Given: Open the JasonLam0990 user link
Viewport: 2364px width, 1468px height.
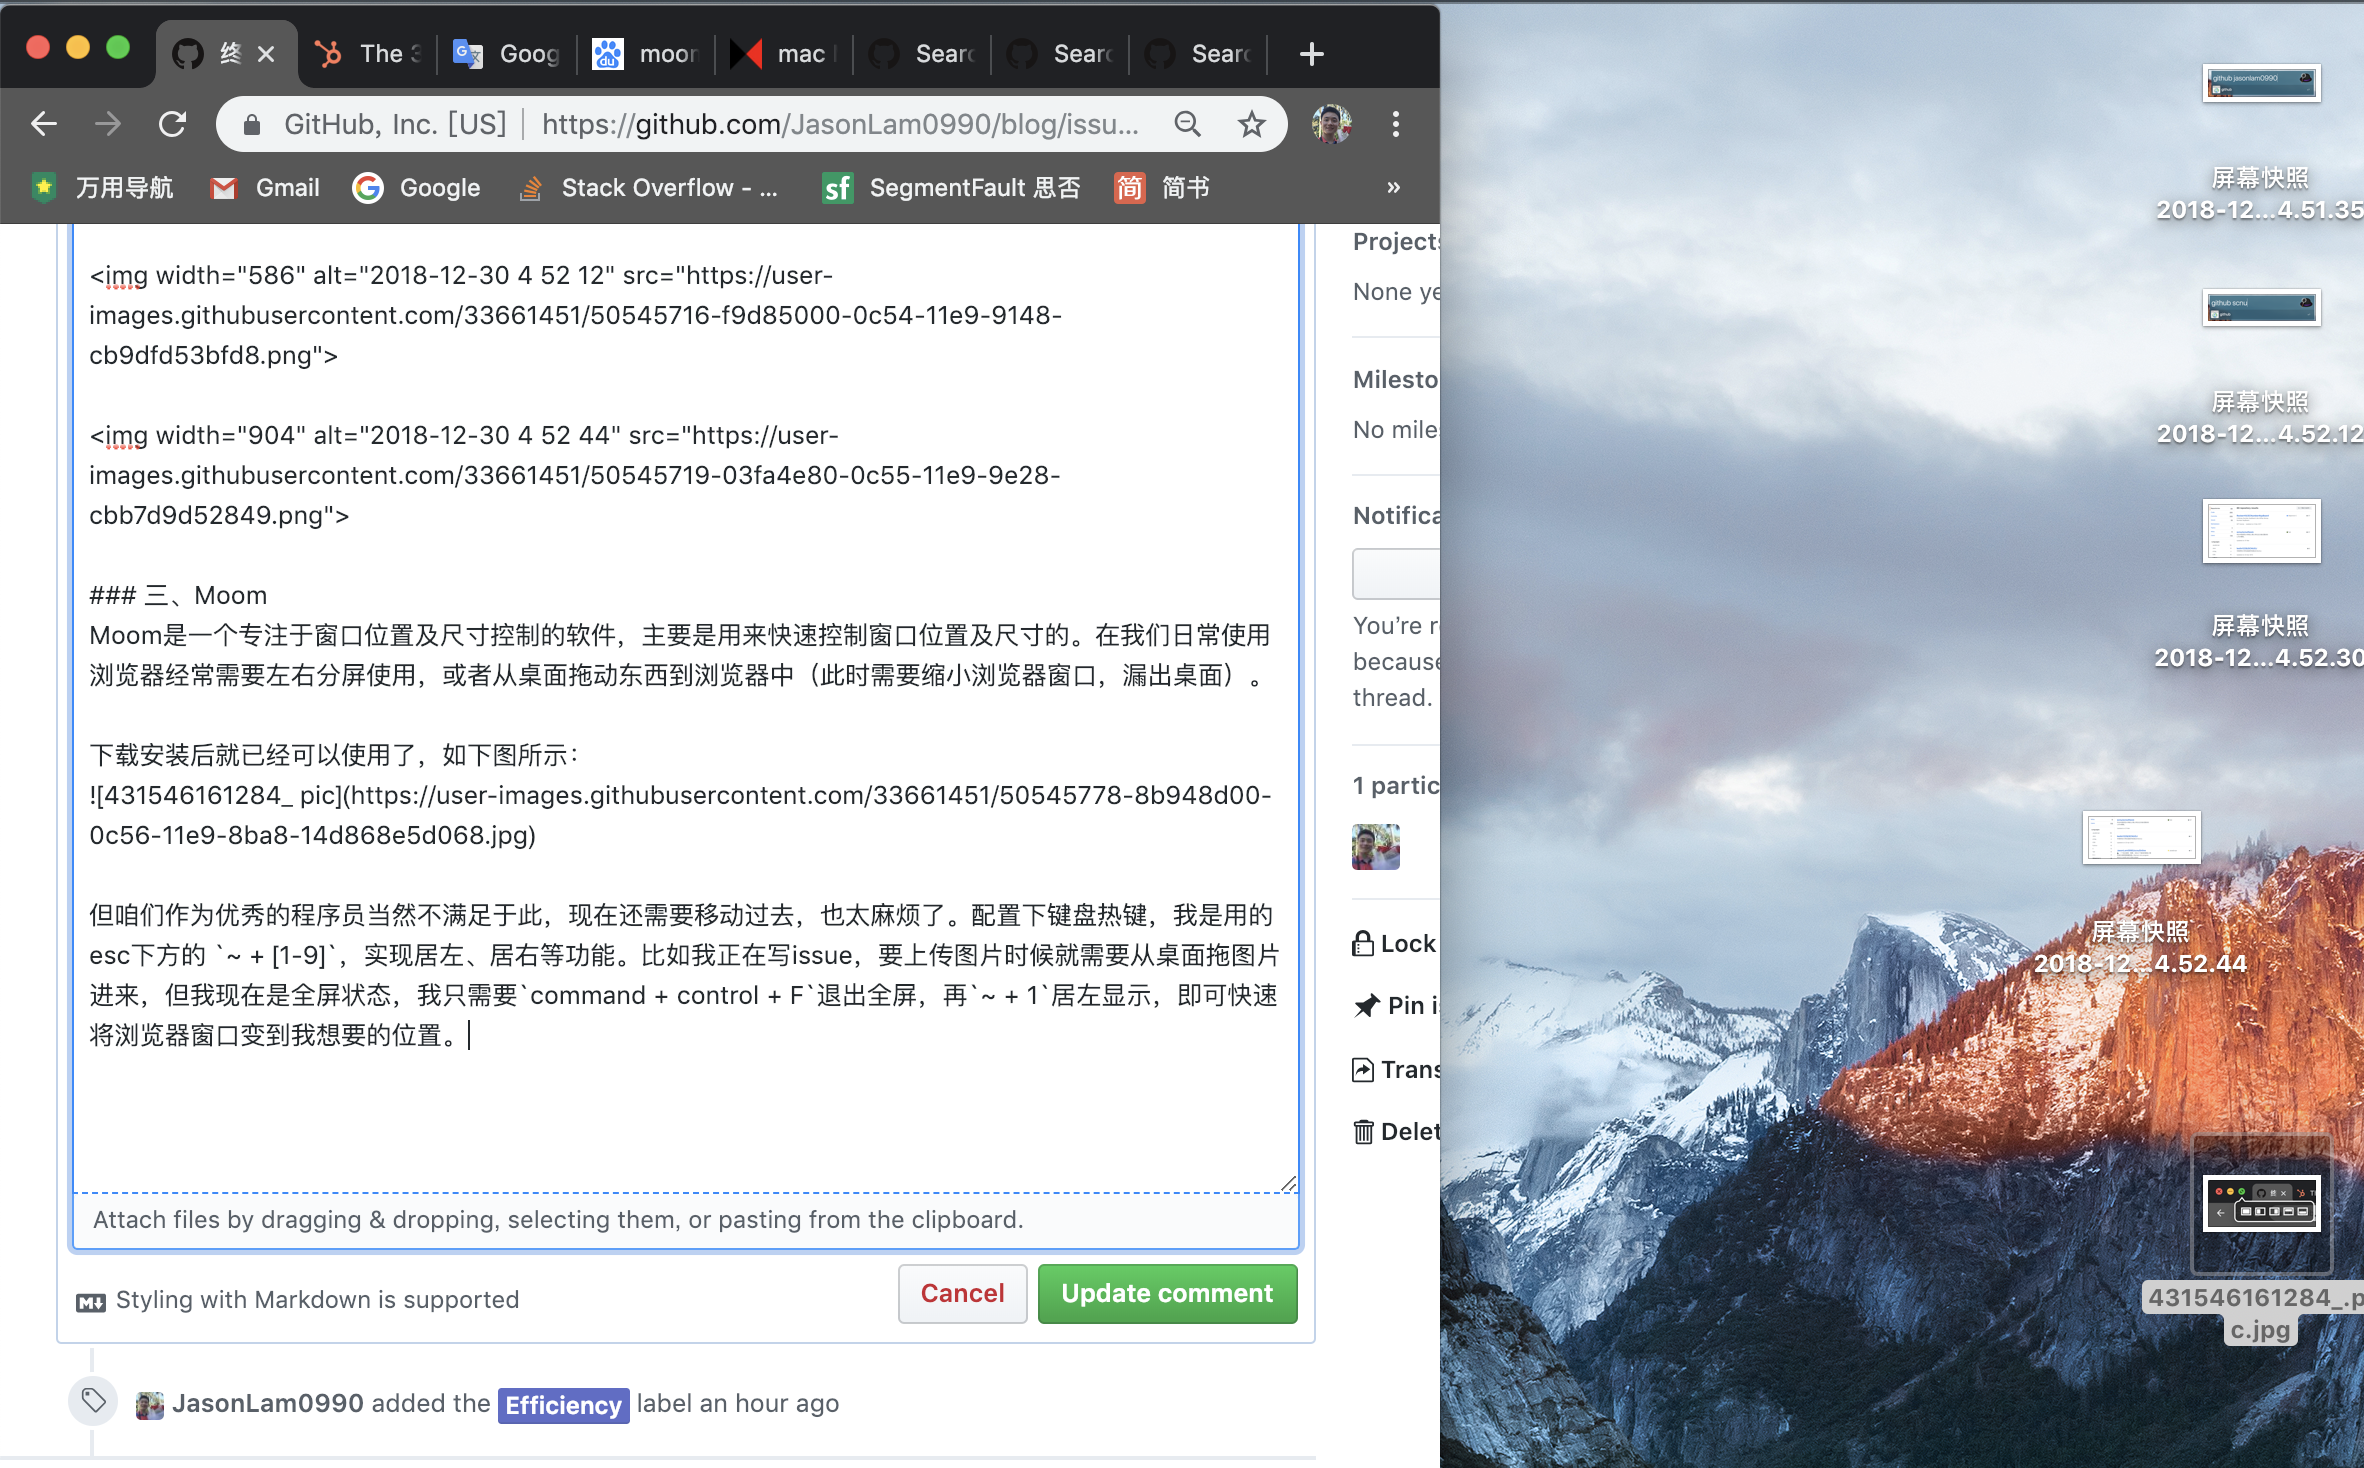Looking at the screenshot, I should (267, 1404).
